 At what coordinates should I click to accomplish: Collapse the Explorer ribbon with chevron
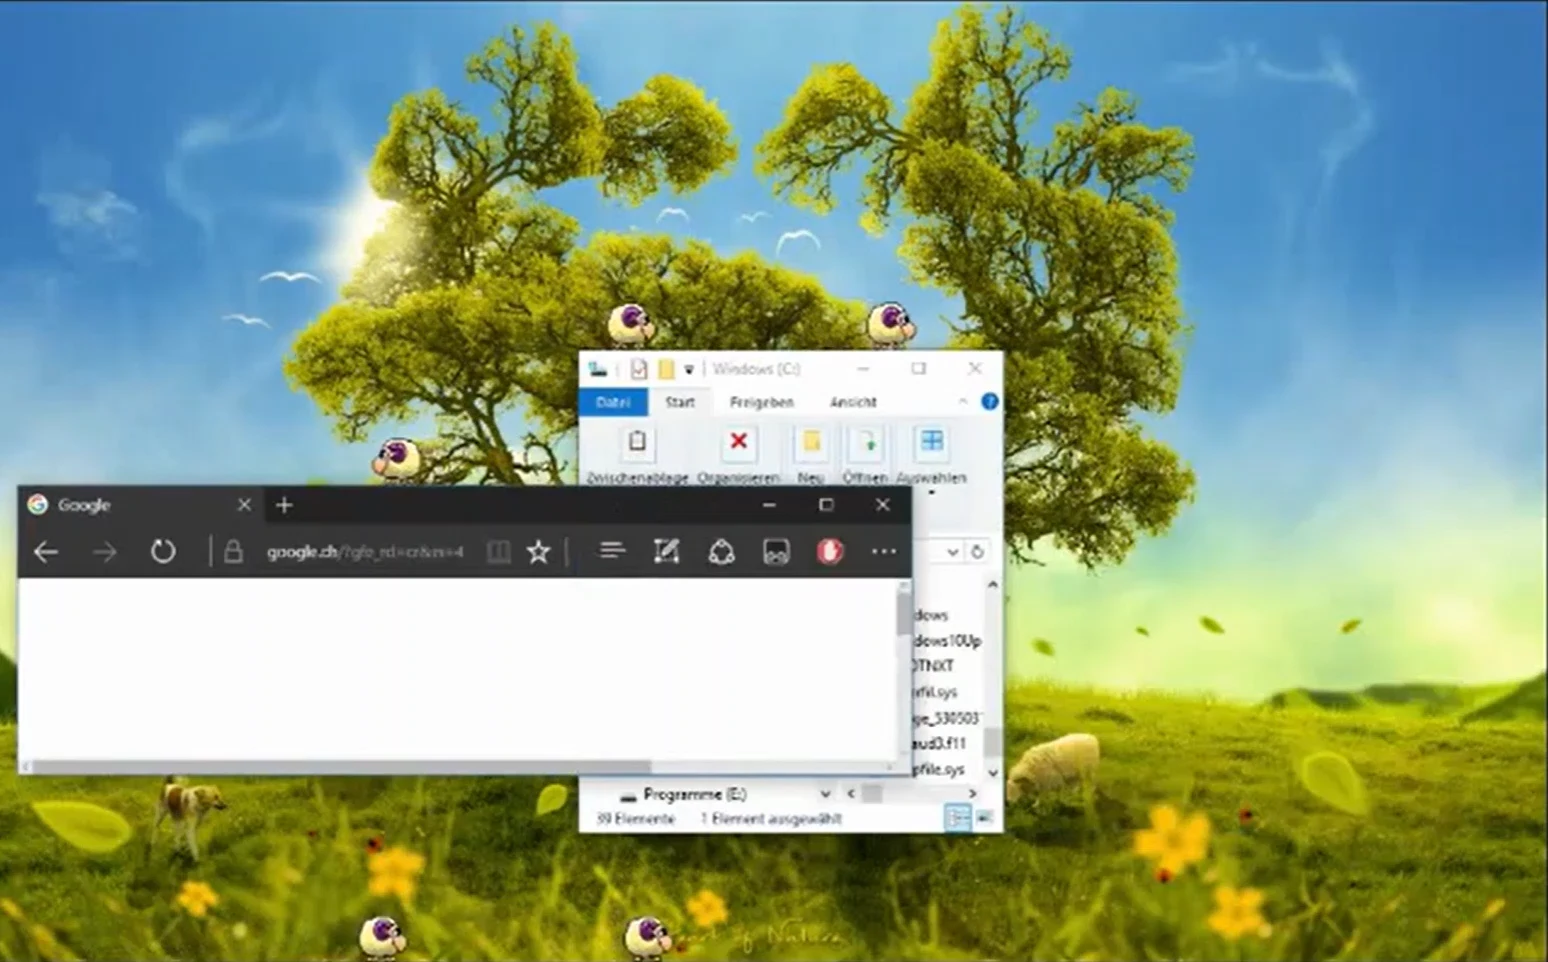click(x=963, y=401)
